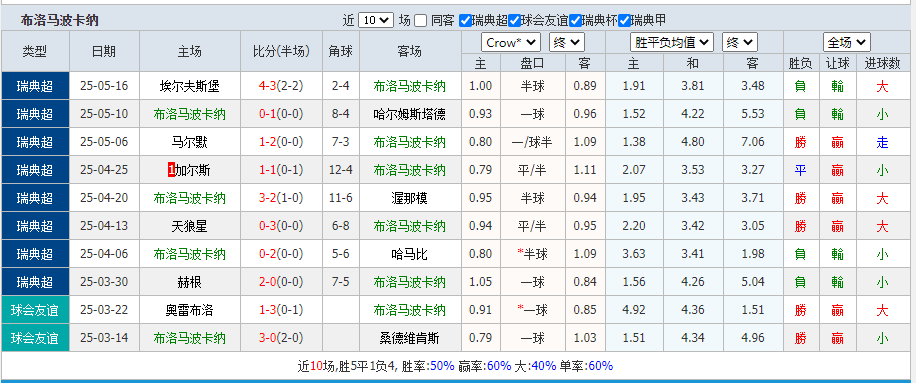
Task: Click the 类型 column header
Action: point(35,51)
